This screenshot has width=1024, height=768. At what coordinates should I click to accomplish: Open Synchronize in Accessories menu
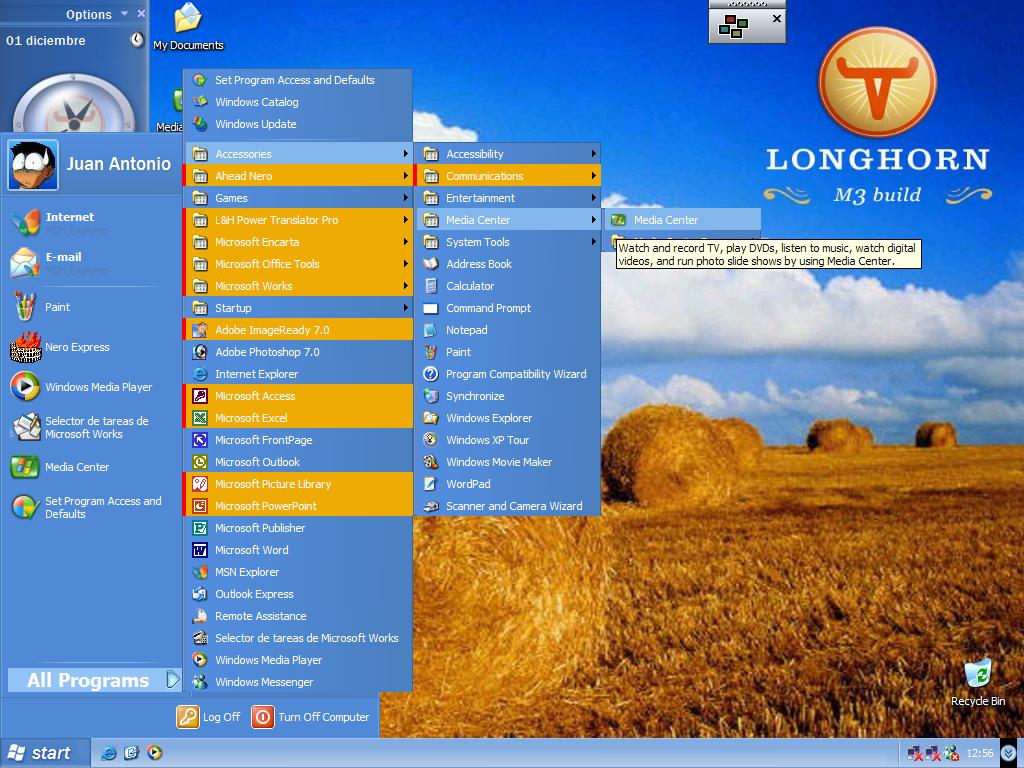(508, 396)
